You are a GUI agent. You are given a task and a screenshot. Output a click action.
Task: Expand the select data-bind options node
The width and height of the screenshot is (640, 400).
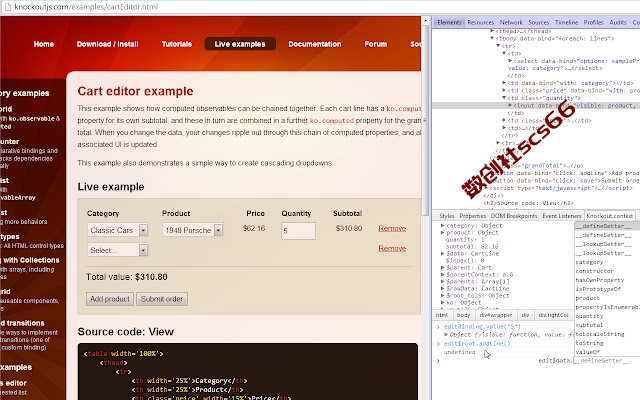point(510,61)
